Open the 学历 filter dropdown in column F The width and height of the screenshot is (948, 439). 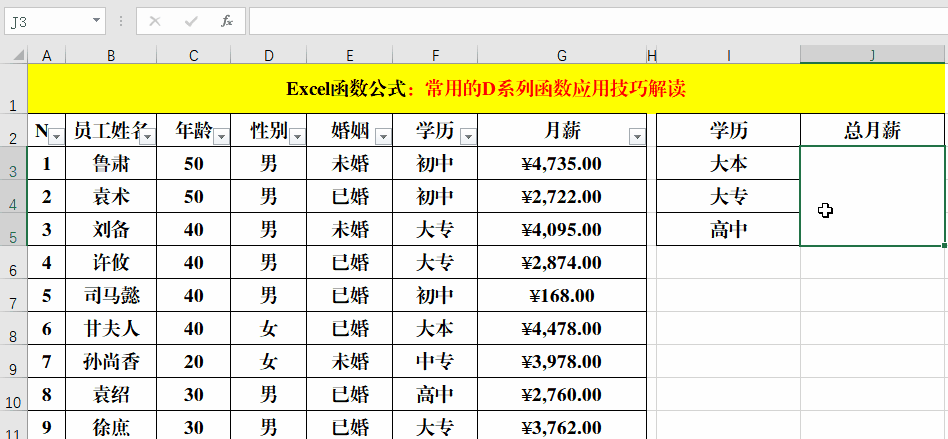pos(468,138)
